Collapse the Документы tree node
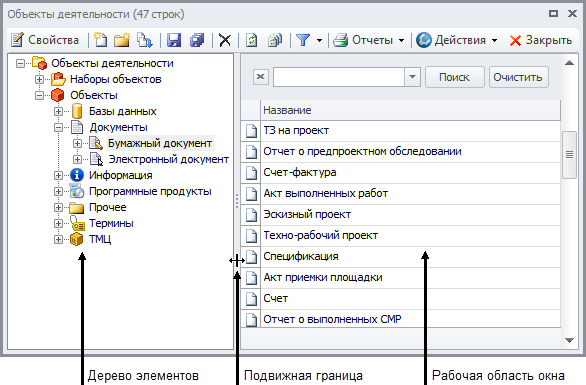Screen dimensions: 586x385 (x=58, y=127)
